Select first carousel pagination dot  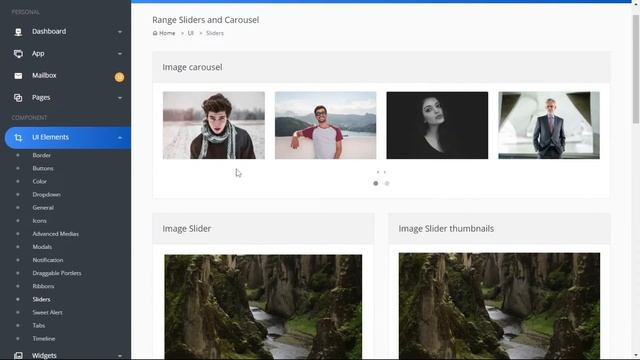tap(376, 183)
